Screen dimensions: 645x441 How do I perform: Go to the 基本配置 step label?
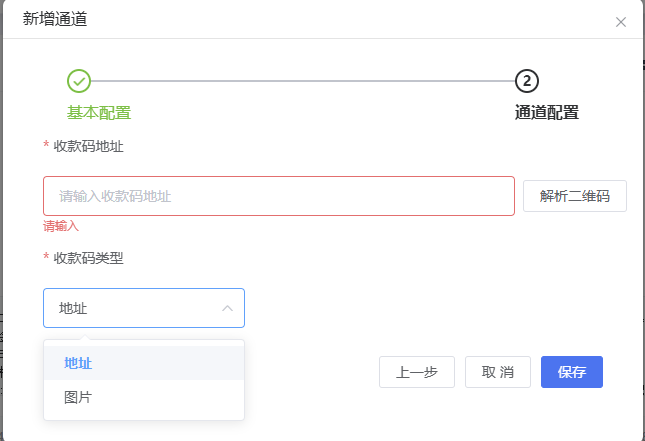tap(99, 112)
